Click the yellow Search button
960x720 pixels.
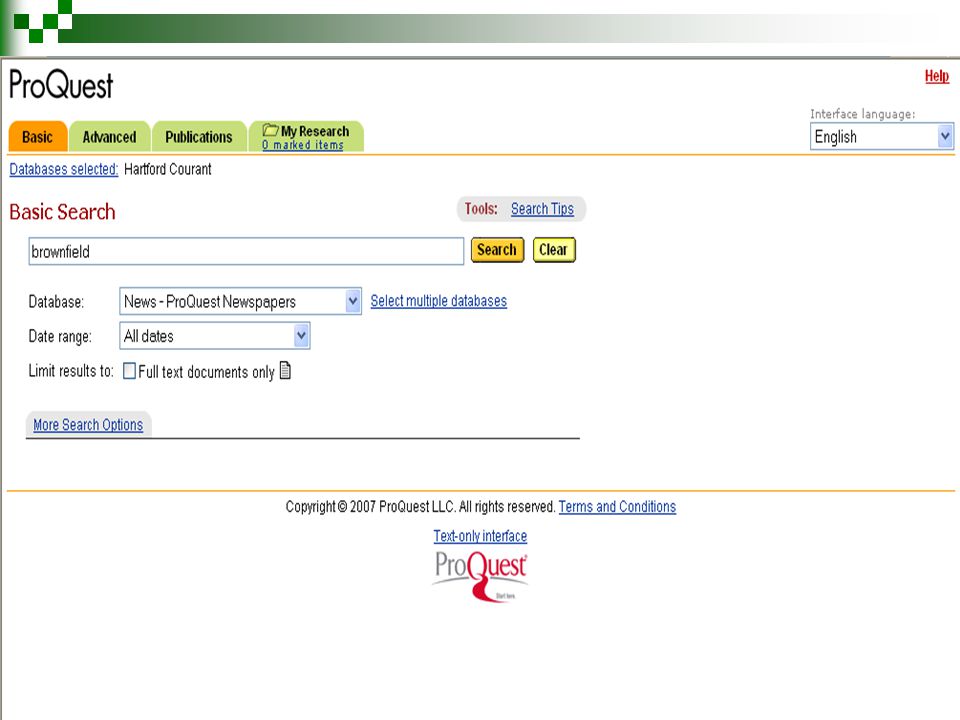coord(497,250)
